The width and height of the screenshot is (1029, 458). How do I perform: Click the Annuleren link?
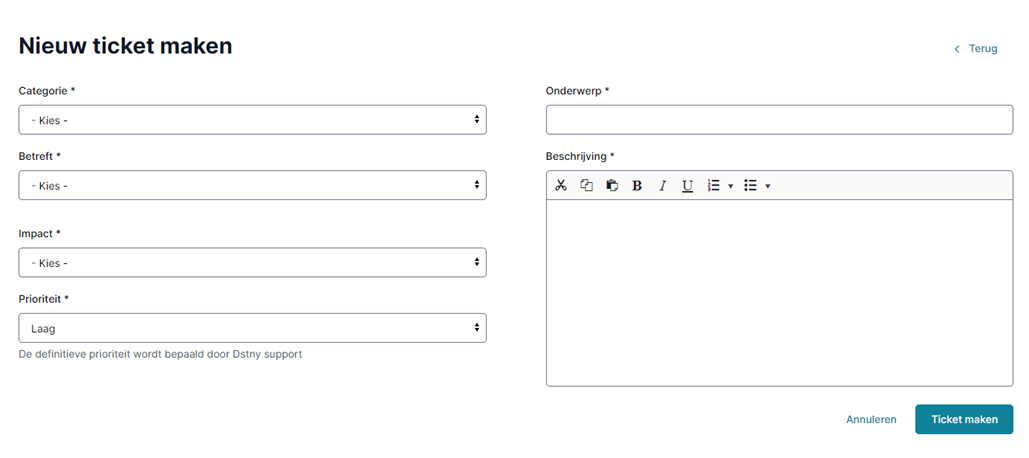872,419
